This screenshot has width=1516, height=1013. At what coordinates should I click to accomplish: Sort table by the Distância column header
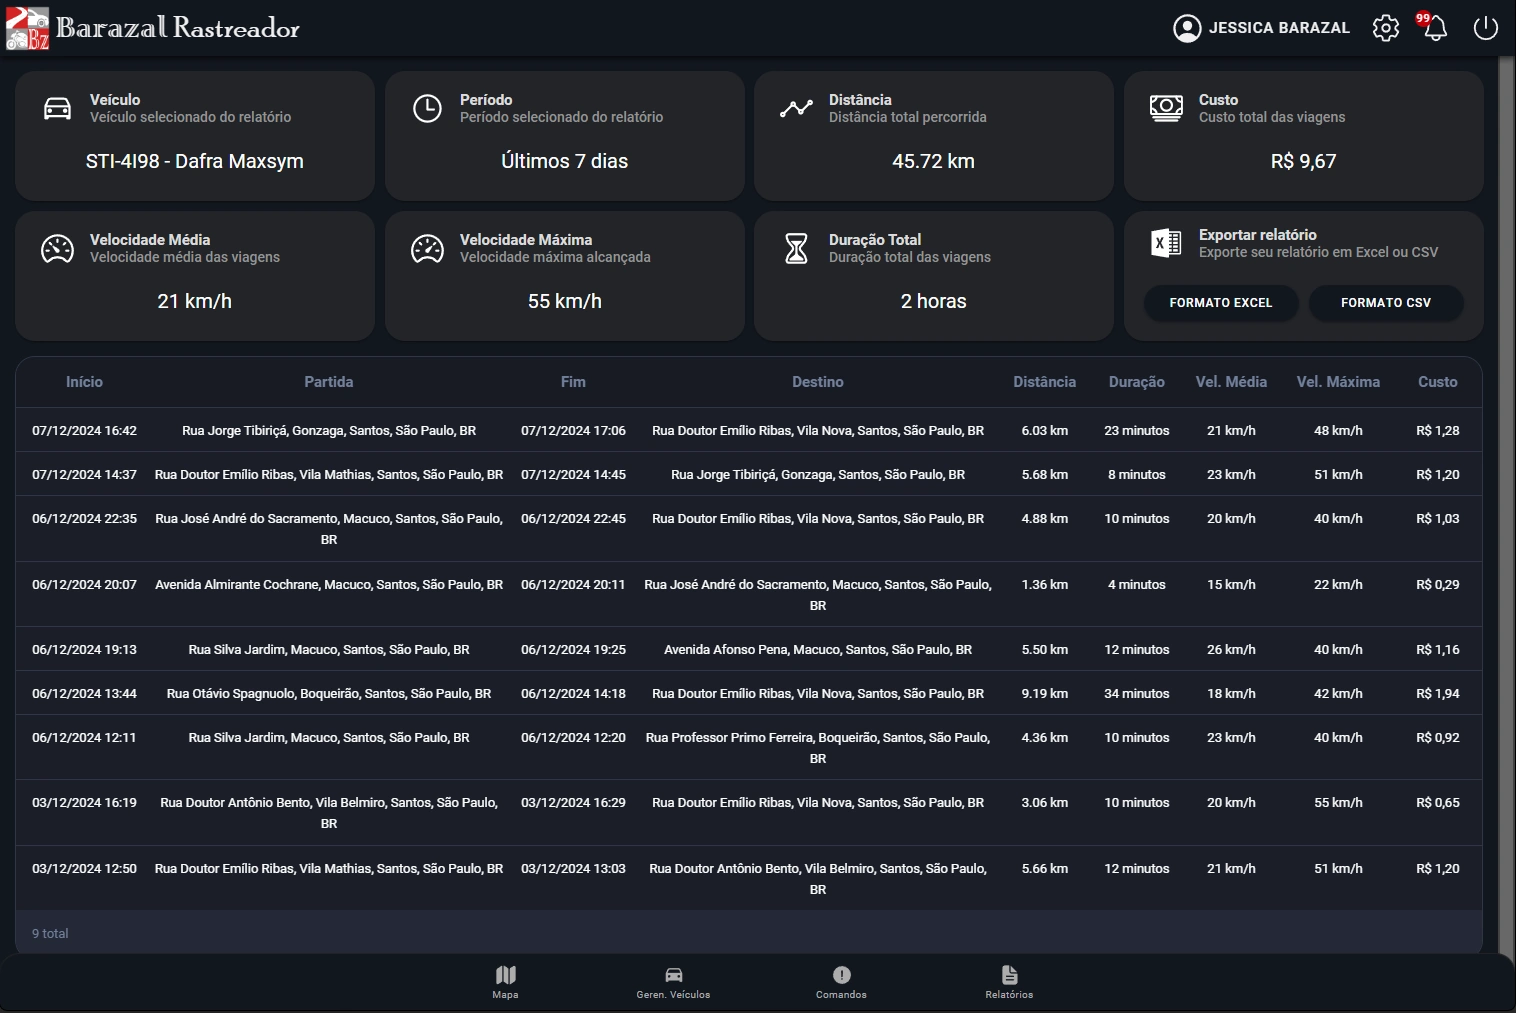click(1045, 382)
